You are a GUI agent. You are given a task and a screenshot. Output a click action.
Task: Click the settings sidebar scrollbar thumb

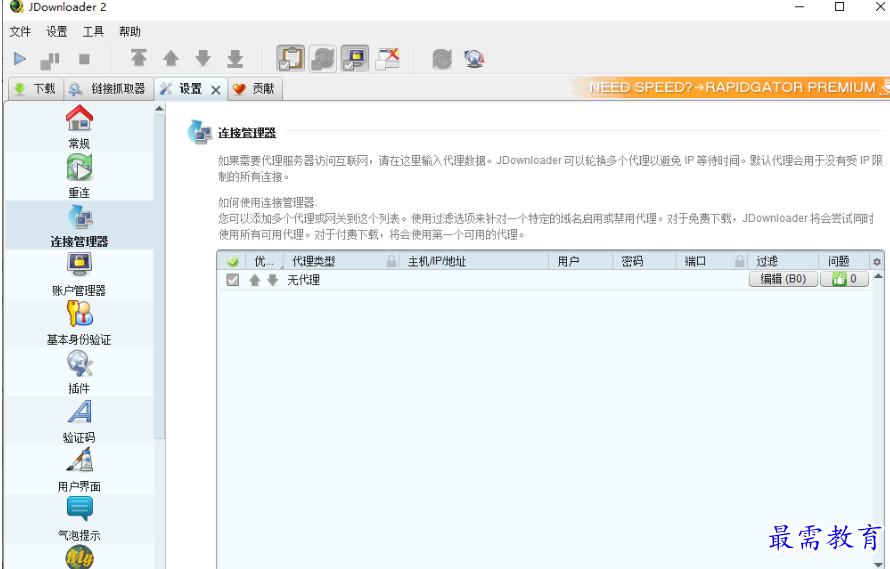(159, 276)
